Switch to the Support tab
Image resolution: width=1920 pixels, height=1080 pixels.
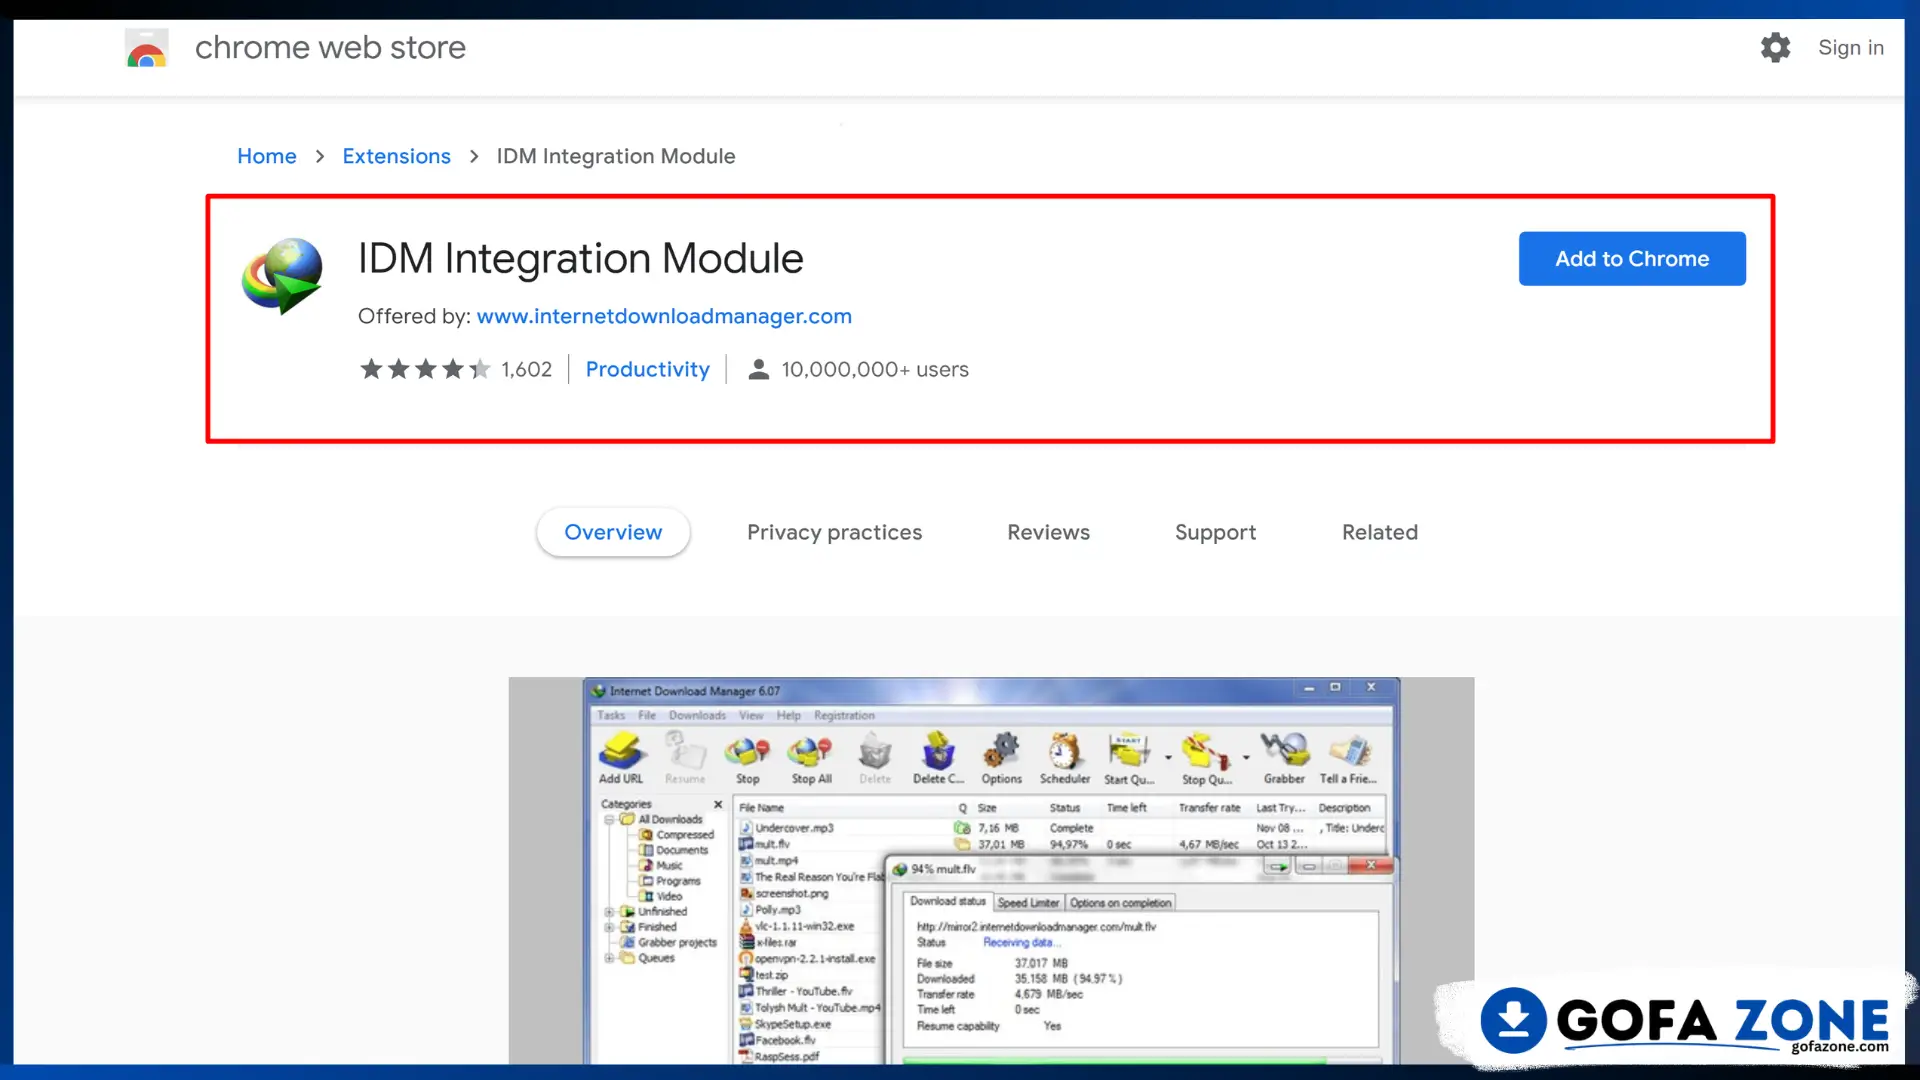pyautogui.click(x=1215, y=532)
